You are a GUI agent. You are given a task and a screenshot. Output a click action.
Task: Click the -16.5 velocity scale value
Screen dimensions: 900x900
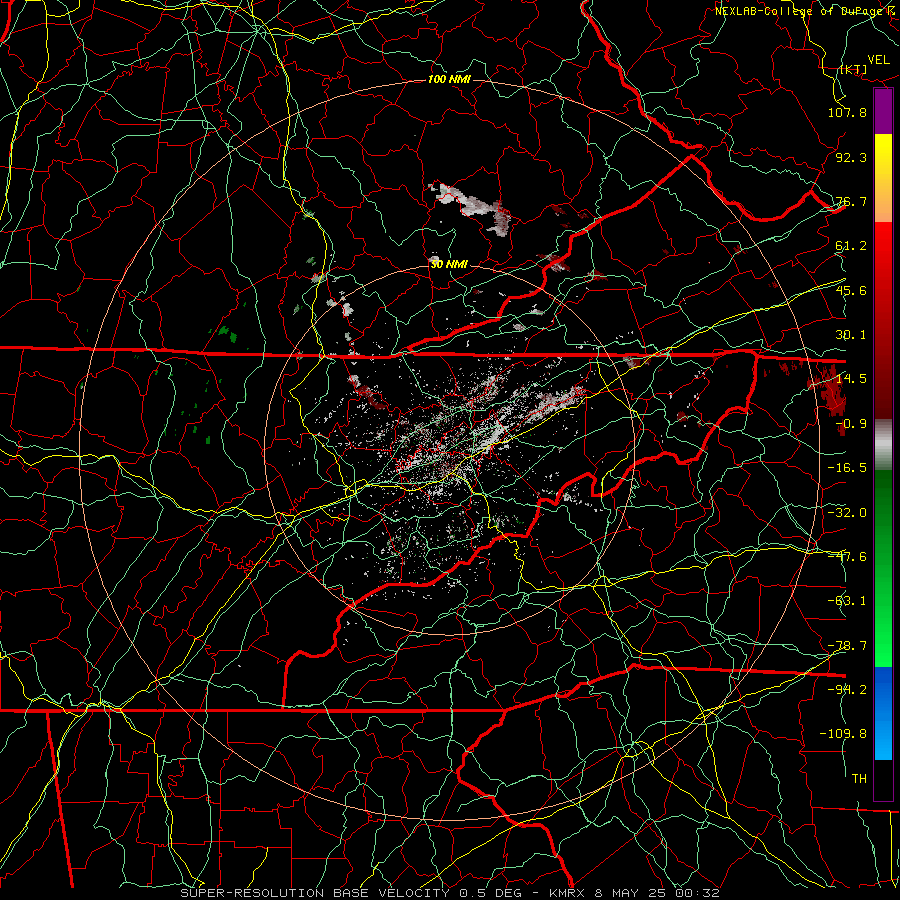coord(847,468)
